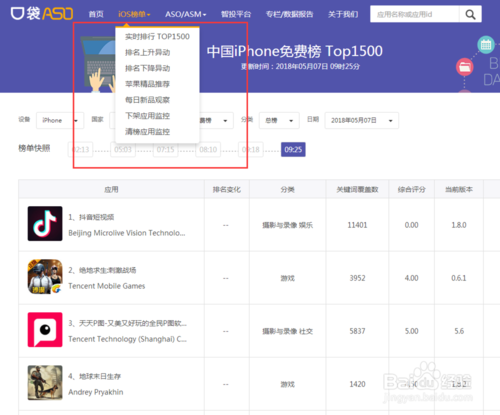This screenshot has width=500, height=415.
Task: Open the 免费榜 chart type dropdown
Action: point(216,120)
